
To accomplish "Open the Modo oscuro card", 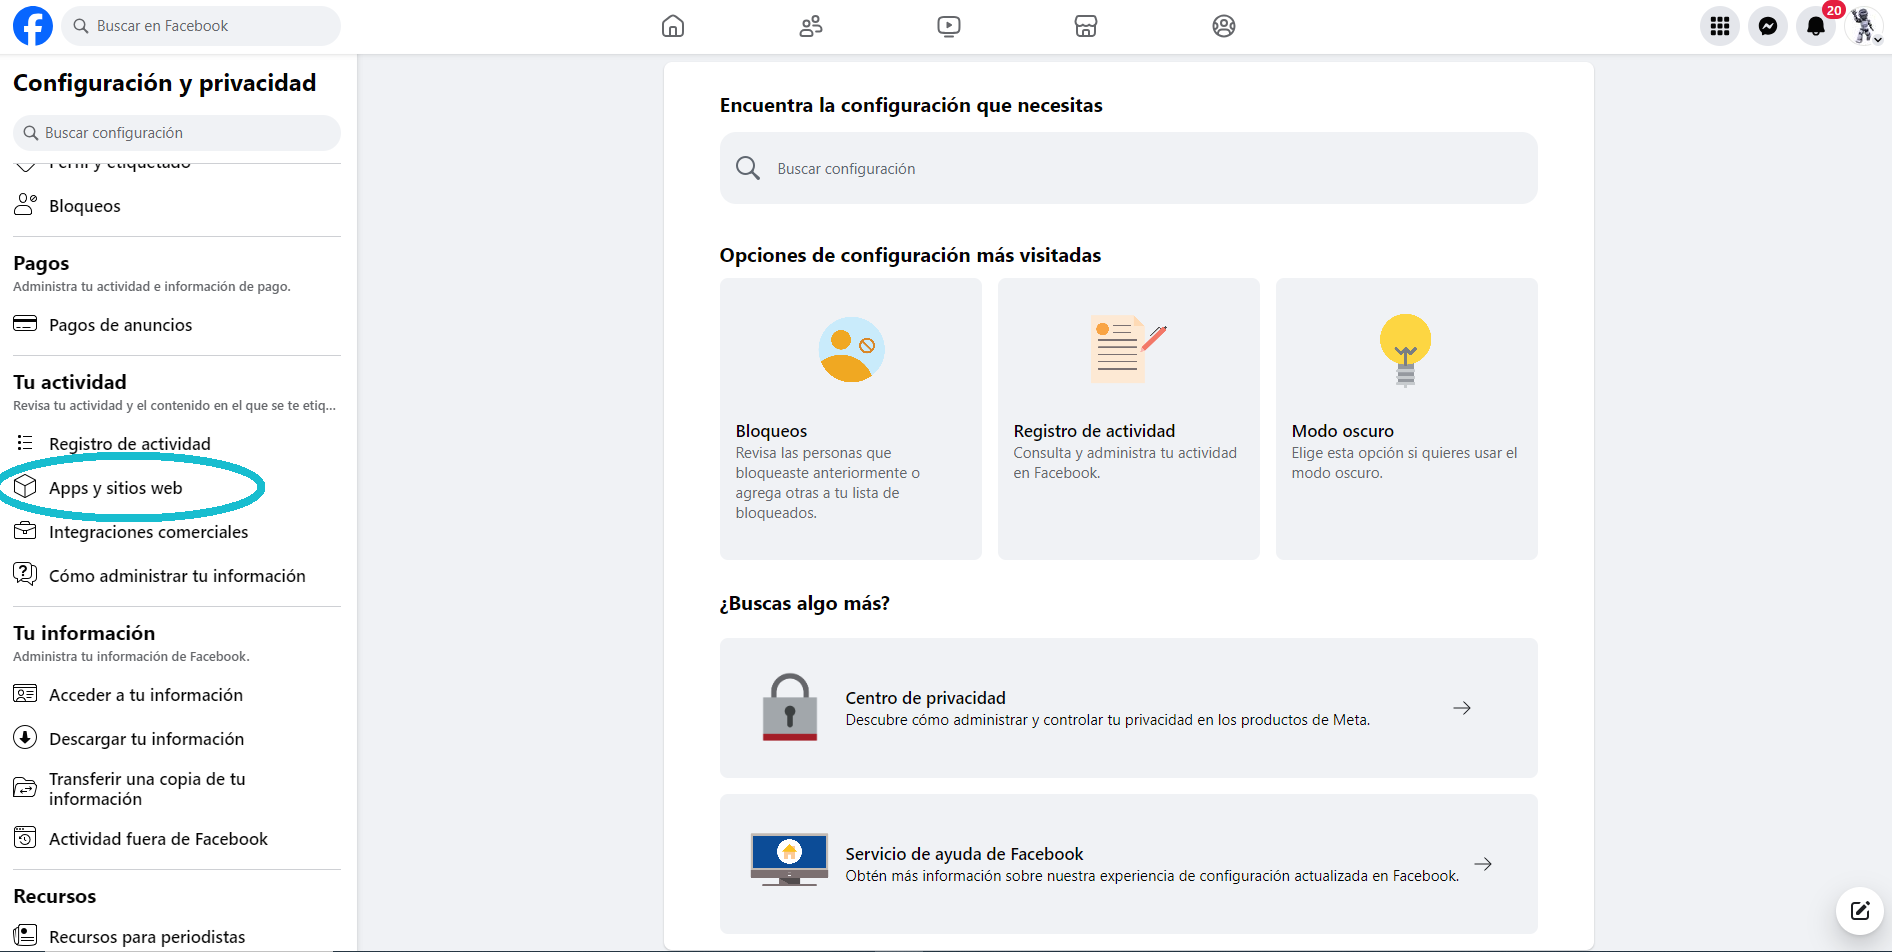I will coord(1406,418).
